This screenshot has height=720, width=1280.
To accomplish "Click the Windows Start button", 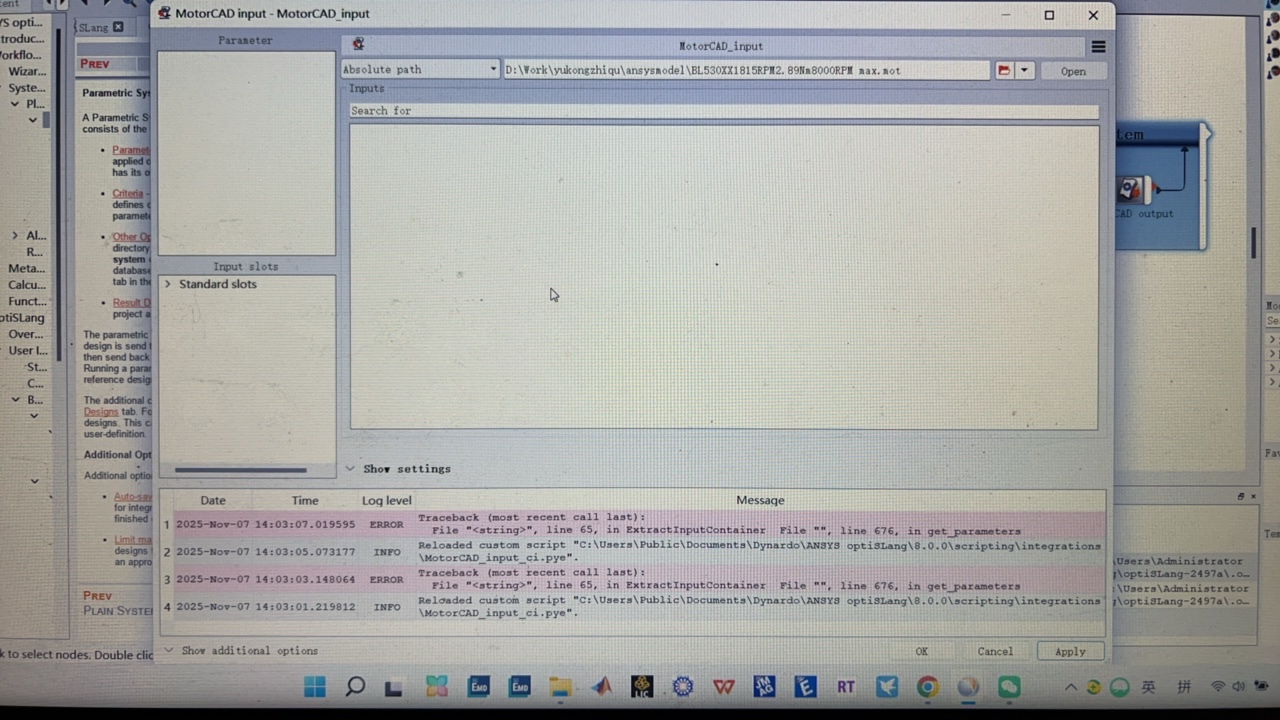I will (x=314, y=687).
